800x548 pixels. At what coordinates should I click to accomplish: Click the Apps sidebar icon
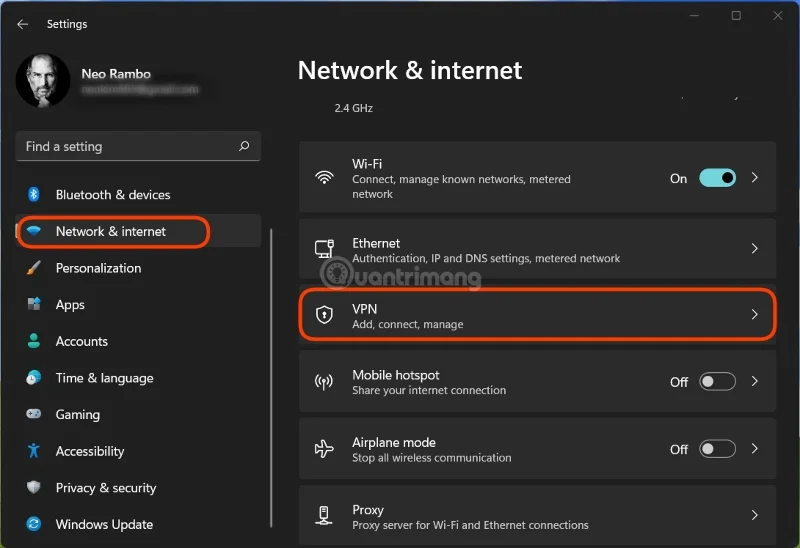point(34,304)
